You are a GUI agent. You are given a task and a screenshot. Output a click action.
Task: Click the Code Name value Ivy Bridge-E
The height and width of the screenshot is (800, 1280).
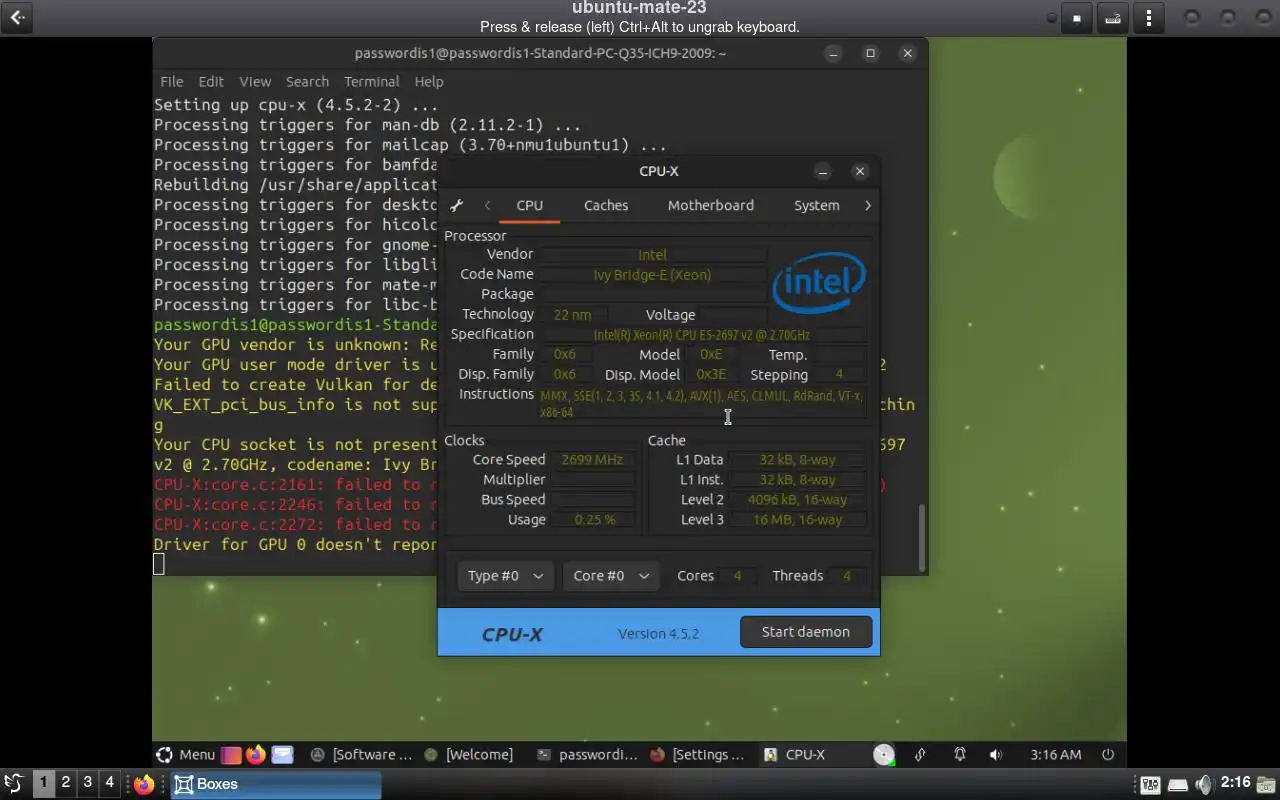click(653, 275)
